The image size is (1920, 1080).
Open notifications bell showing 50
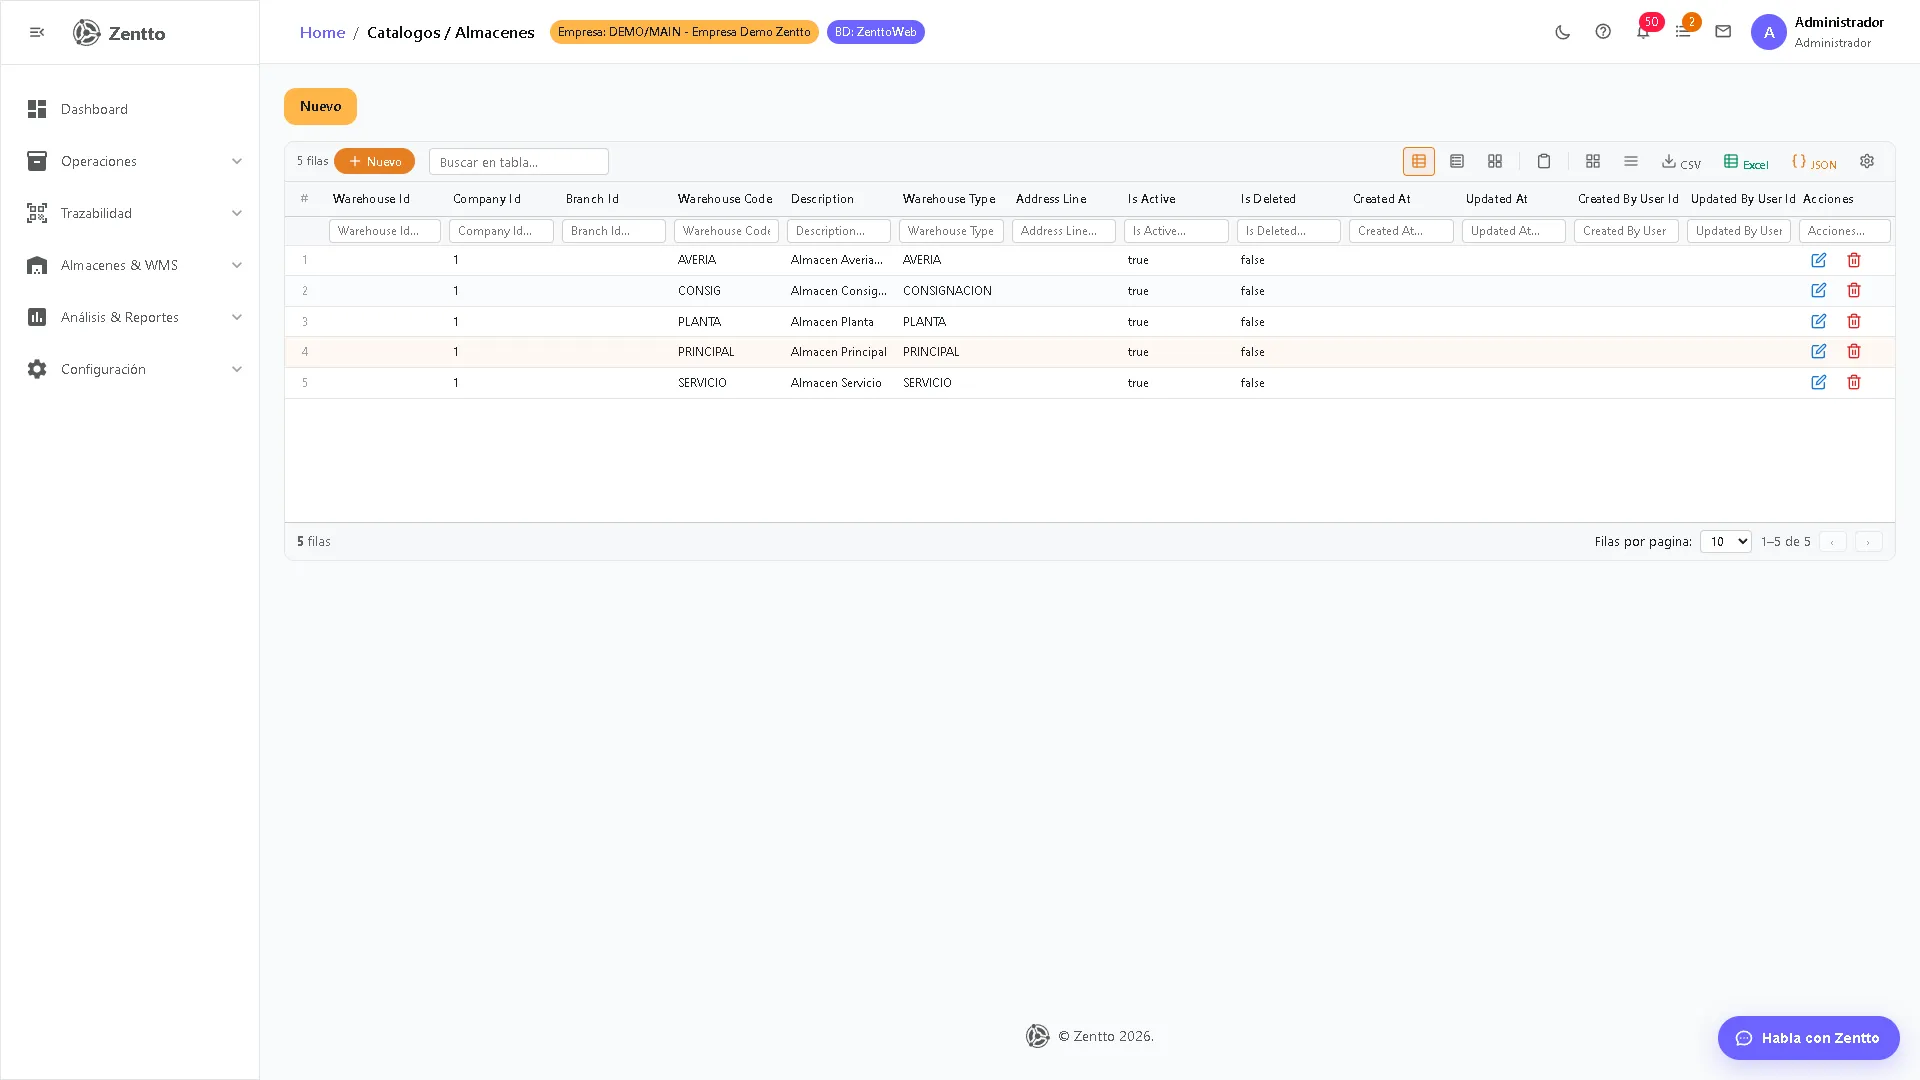(x=1643, y=32)
